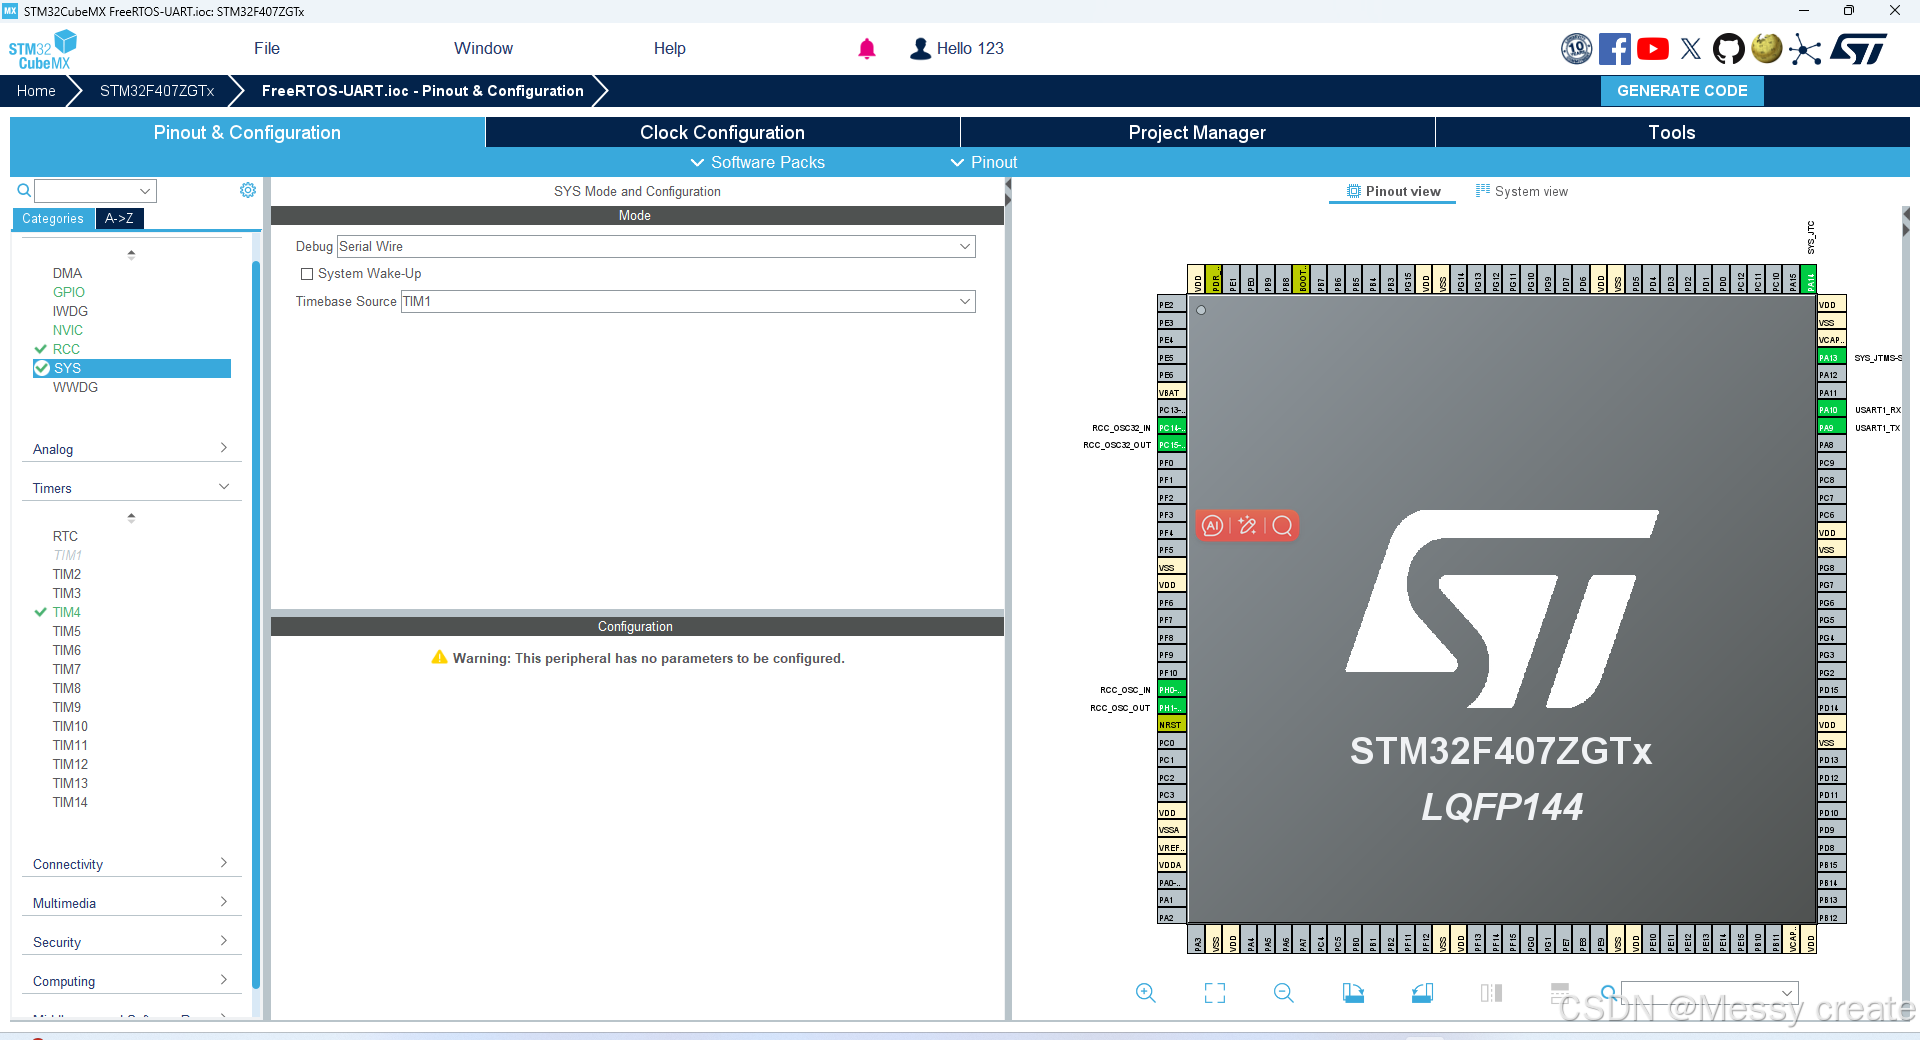Switch to the Tools tab

pos(1672,132)
